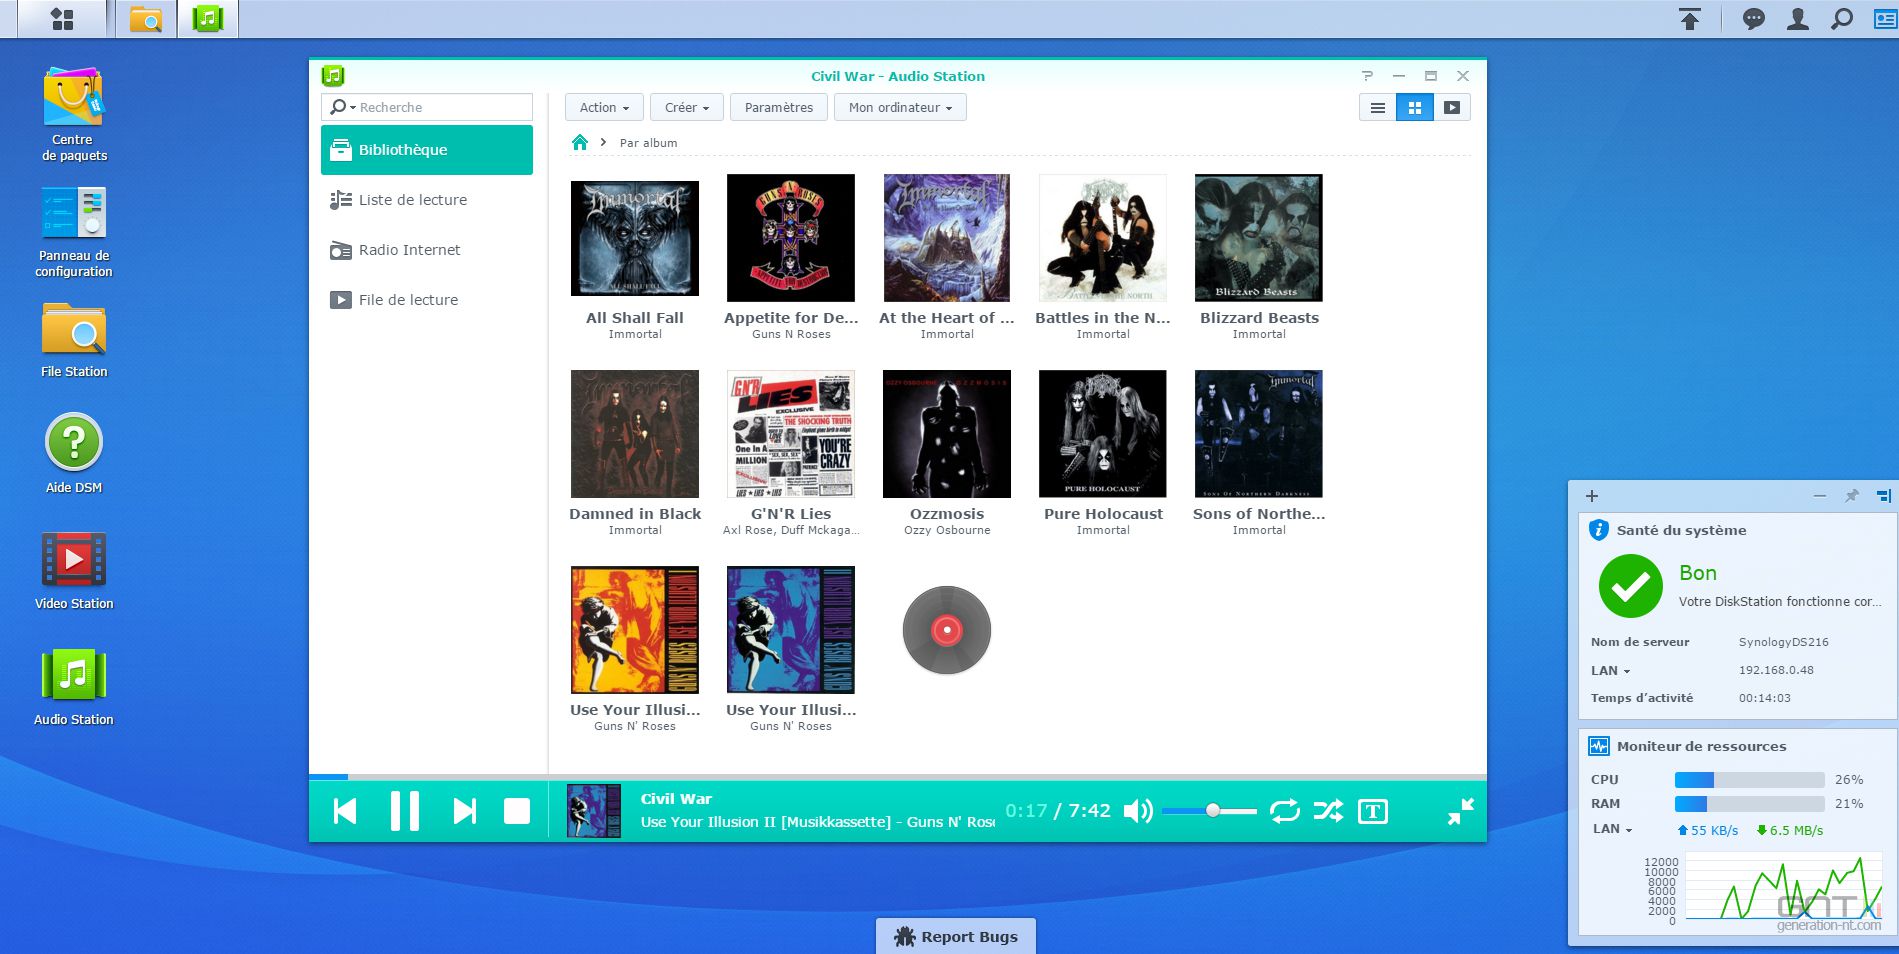The width and height of the screenshot is (1899, 954).
Task: Open the Pure Holocaust album
Action: (1103, 434)
